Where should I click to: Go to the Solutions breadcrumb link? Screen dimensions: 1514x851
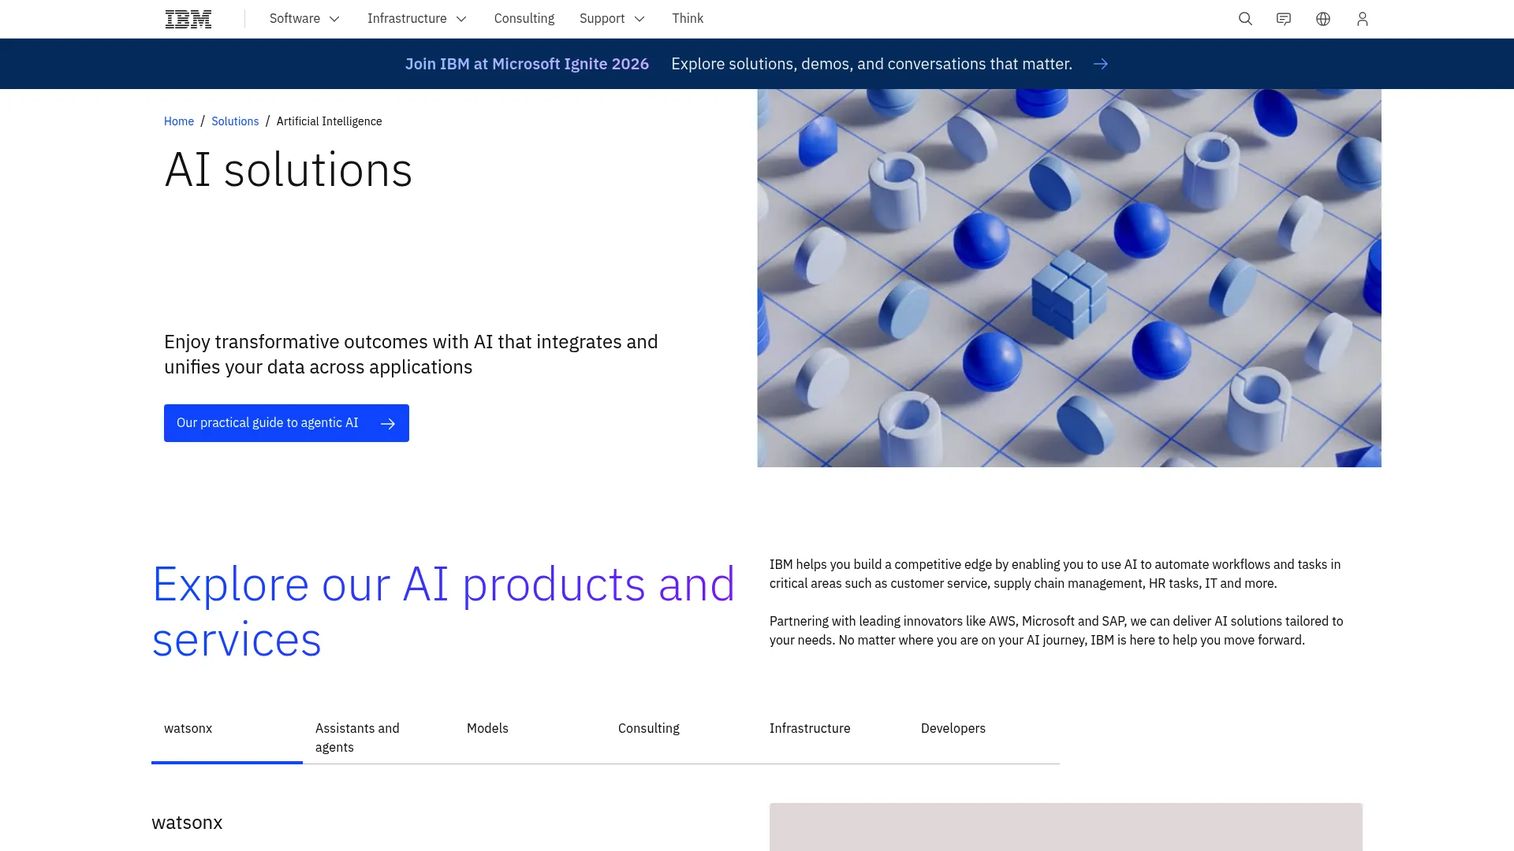[235, 121]
